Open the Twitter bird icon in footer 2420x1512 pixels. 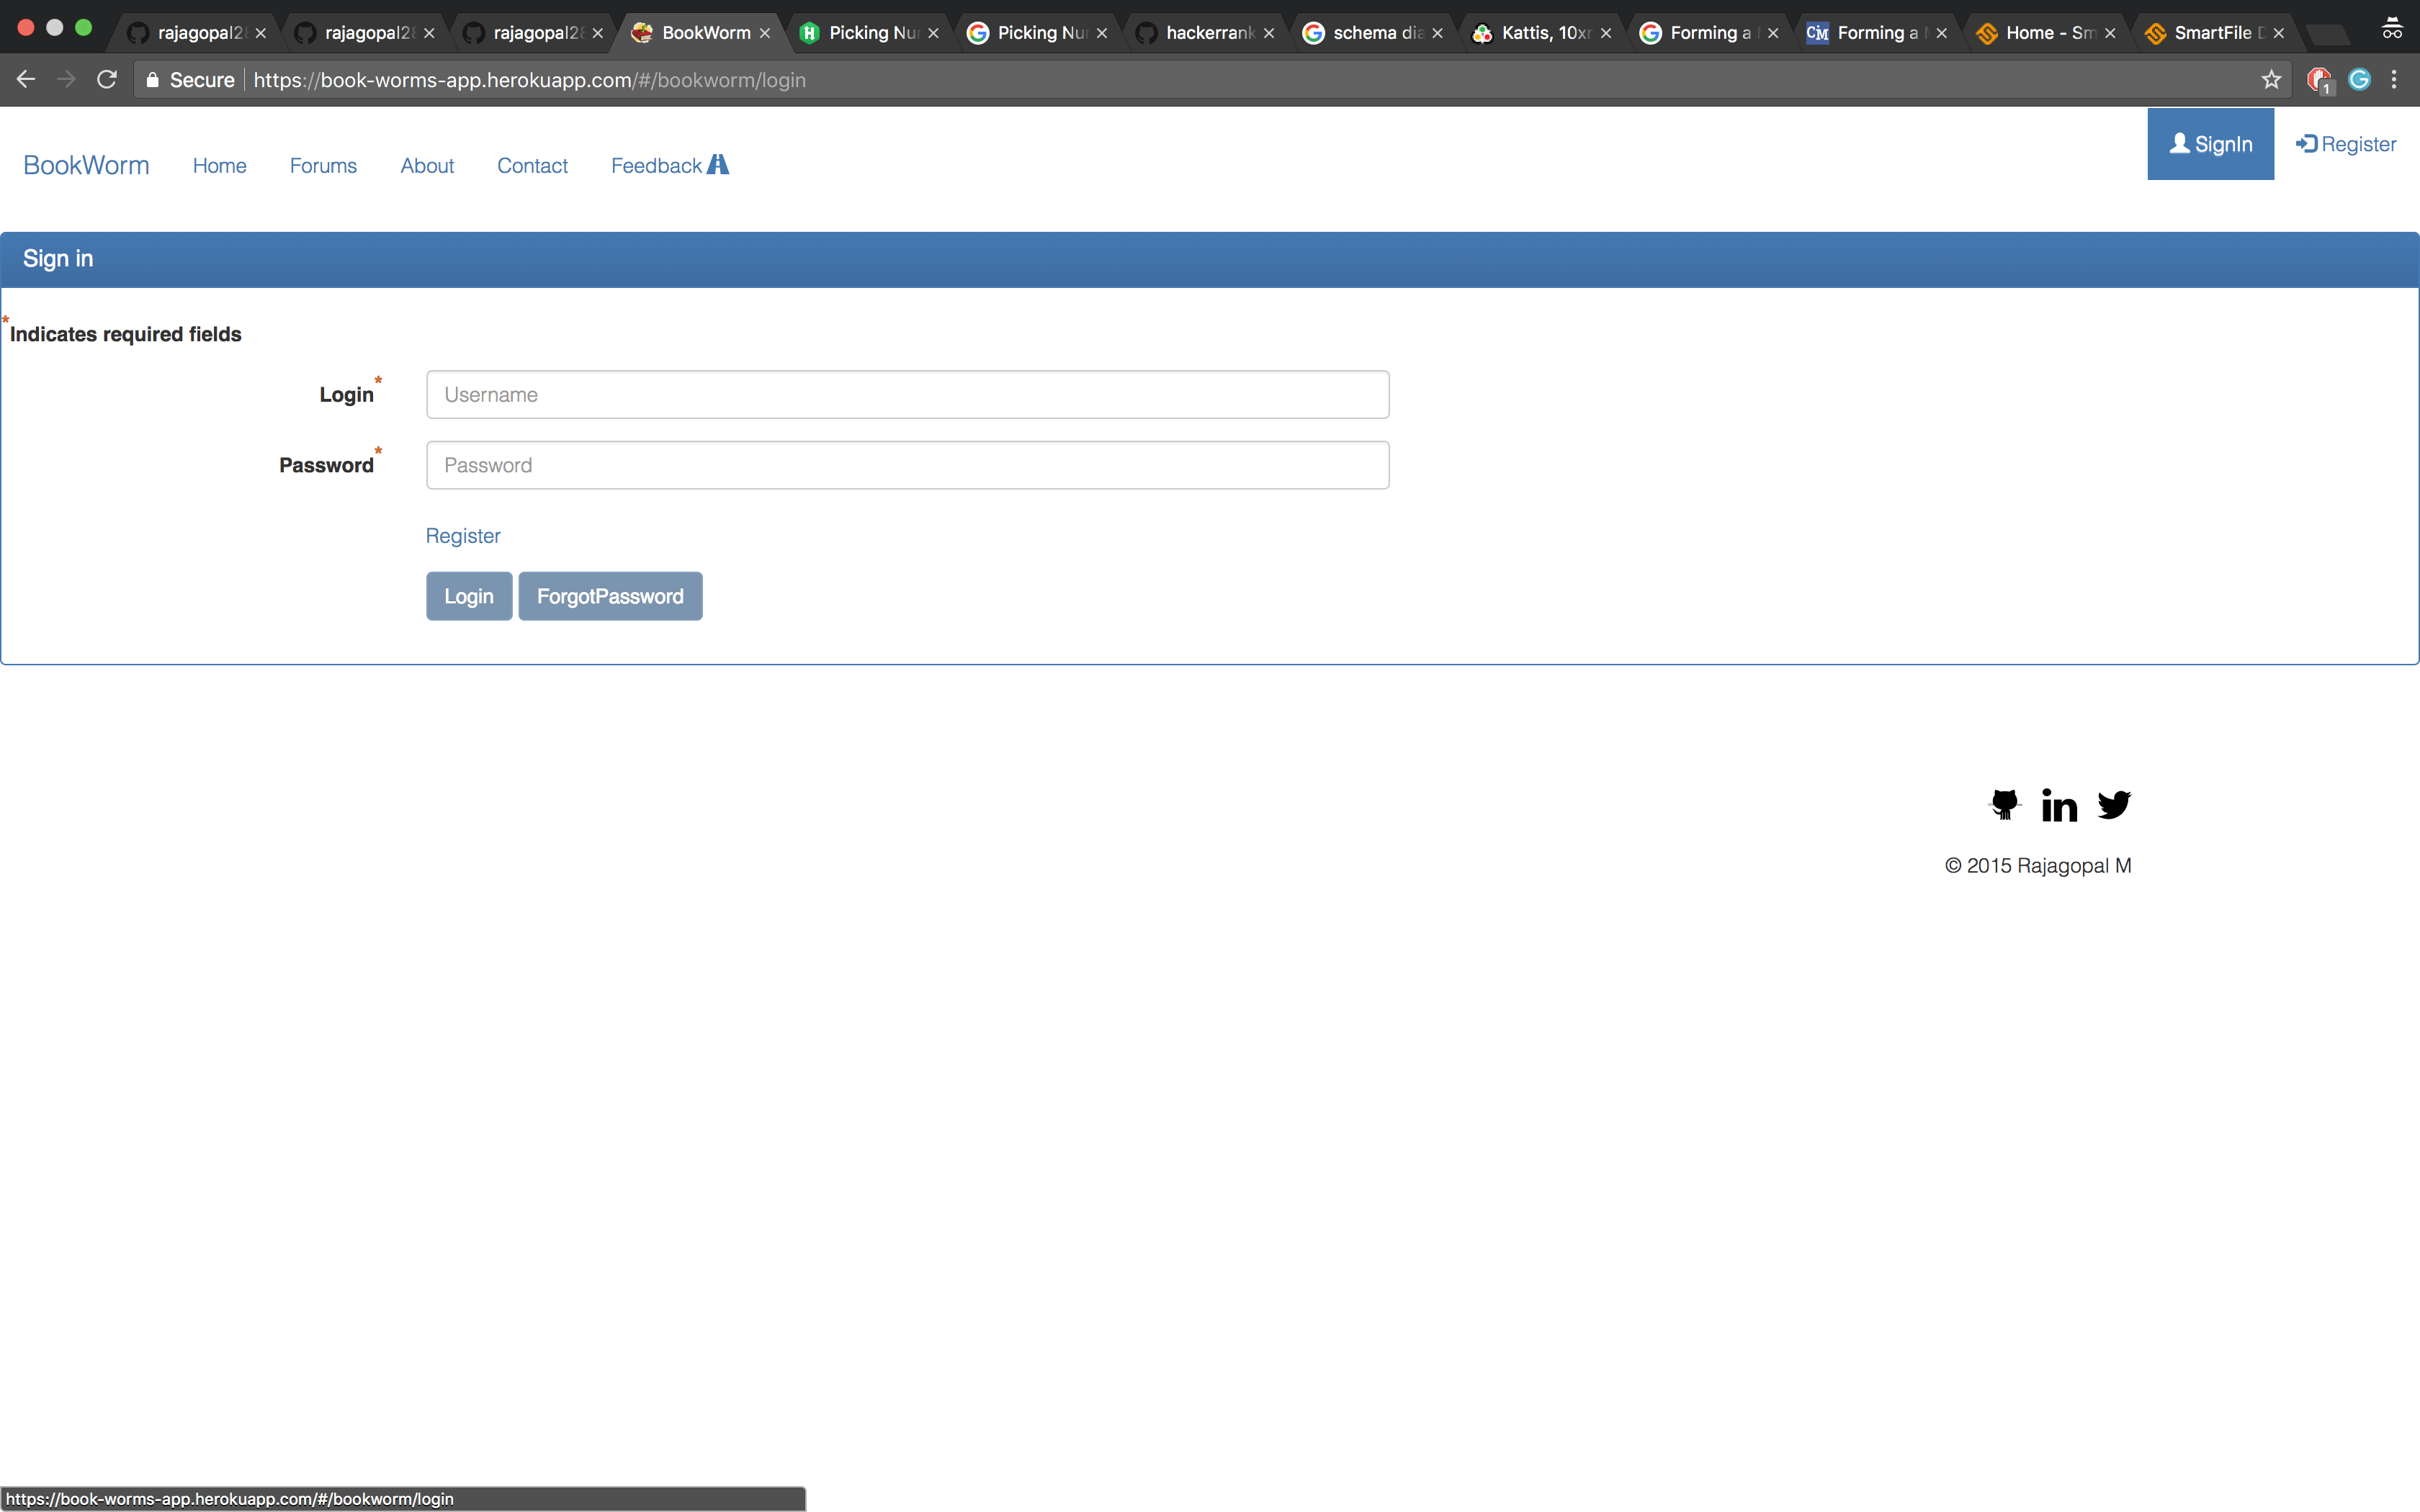(2113, 804)
